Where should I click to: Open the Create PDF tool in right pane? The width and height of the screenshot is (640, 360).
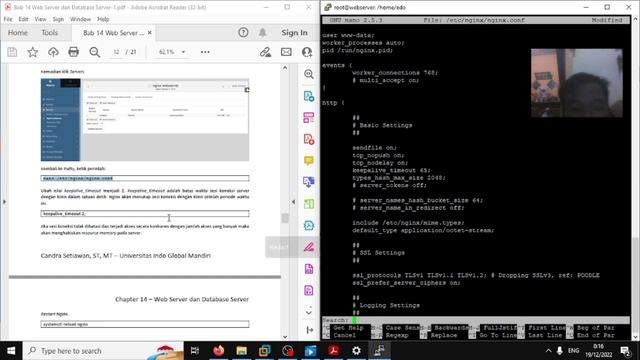pyautogui.click(x=309, y=139)
